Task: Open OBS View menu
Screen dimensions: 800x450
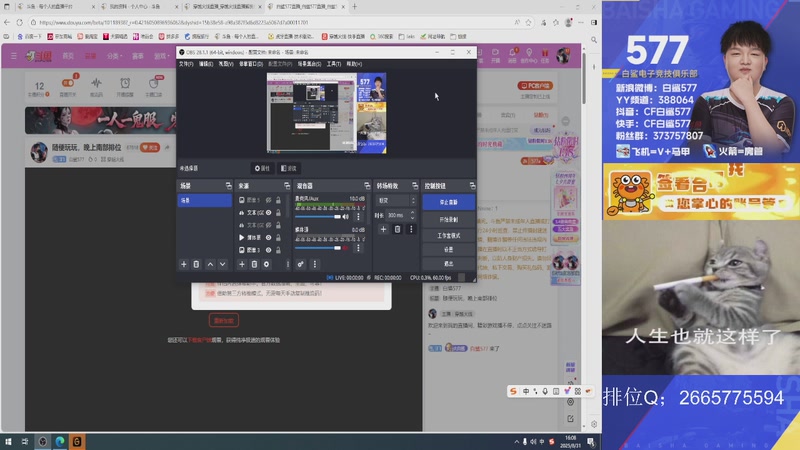Action: coord(226,64)
